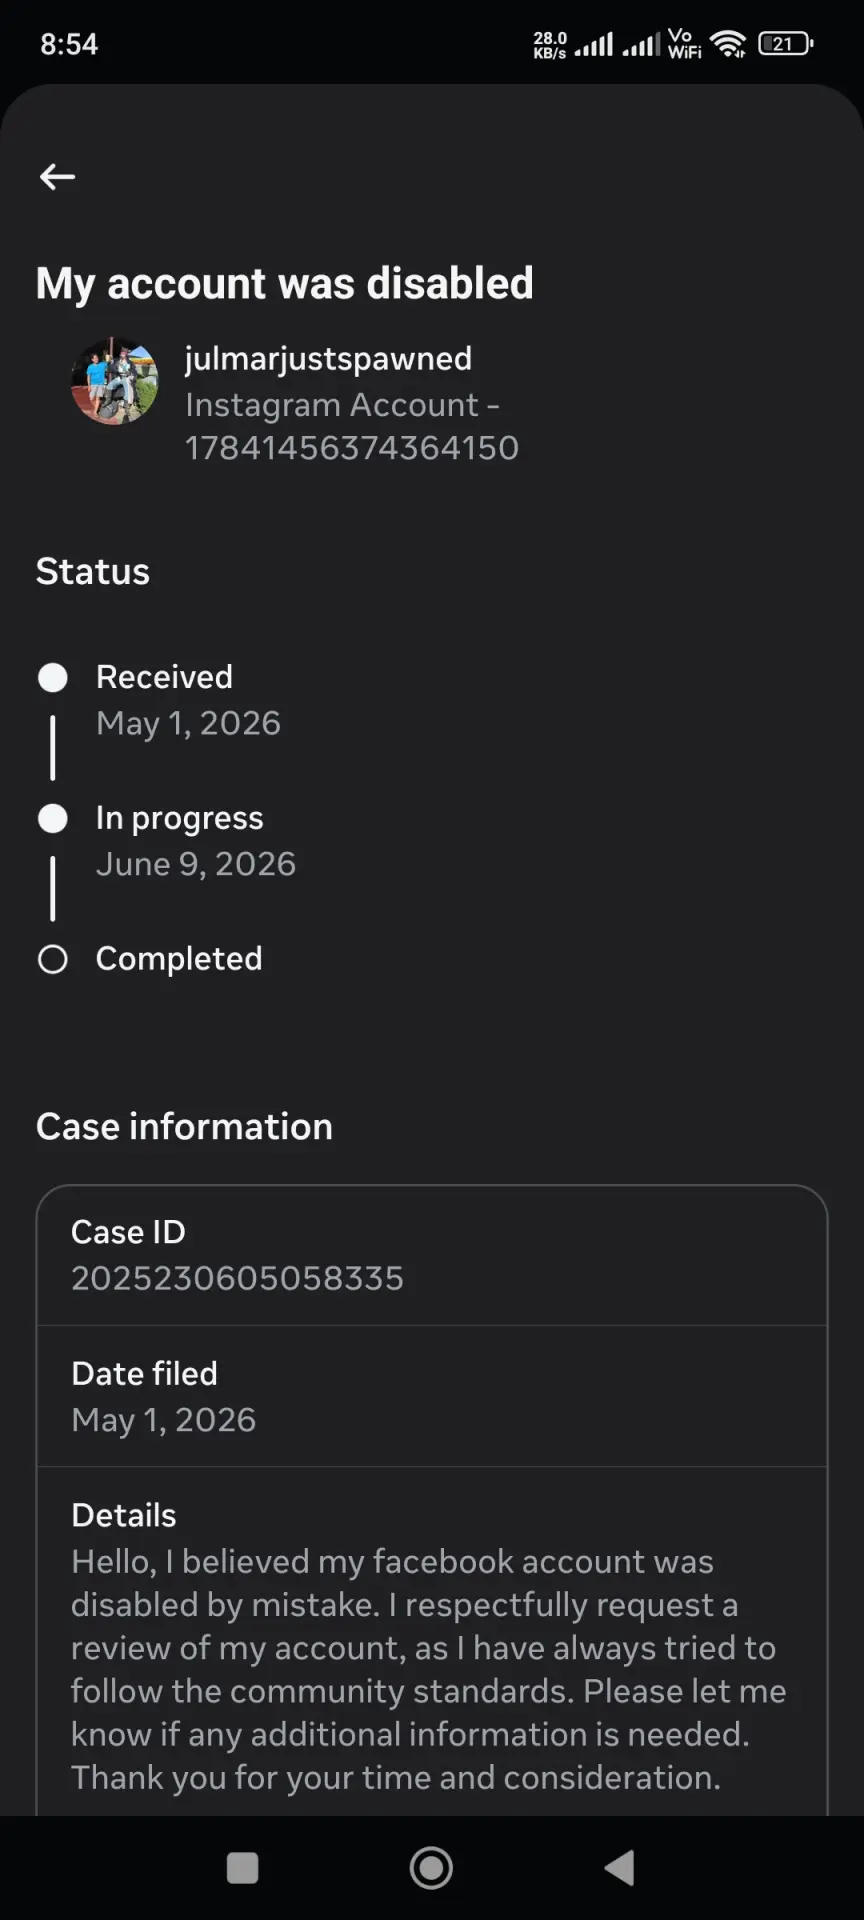Tap the Wi-Fi status icon
Image resolution: width=864 pixels, height=1920 pixels.
click(x=728, y=44)
